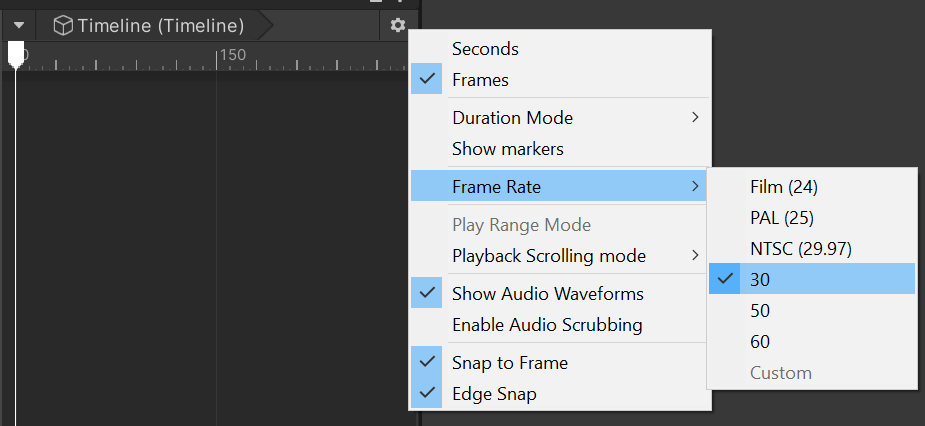Choose Film (24) frame rate
The width and height of the screenshot is (925, 426).
click(784, 187)
